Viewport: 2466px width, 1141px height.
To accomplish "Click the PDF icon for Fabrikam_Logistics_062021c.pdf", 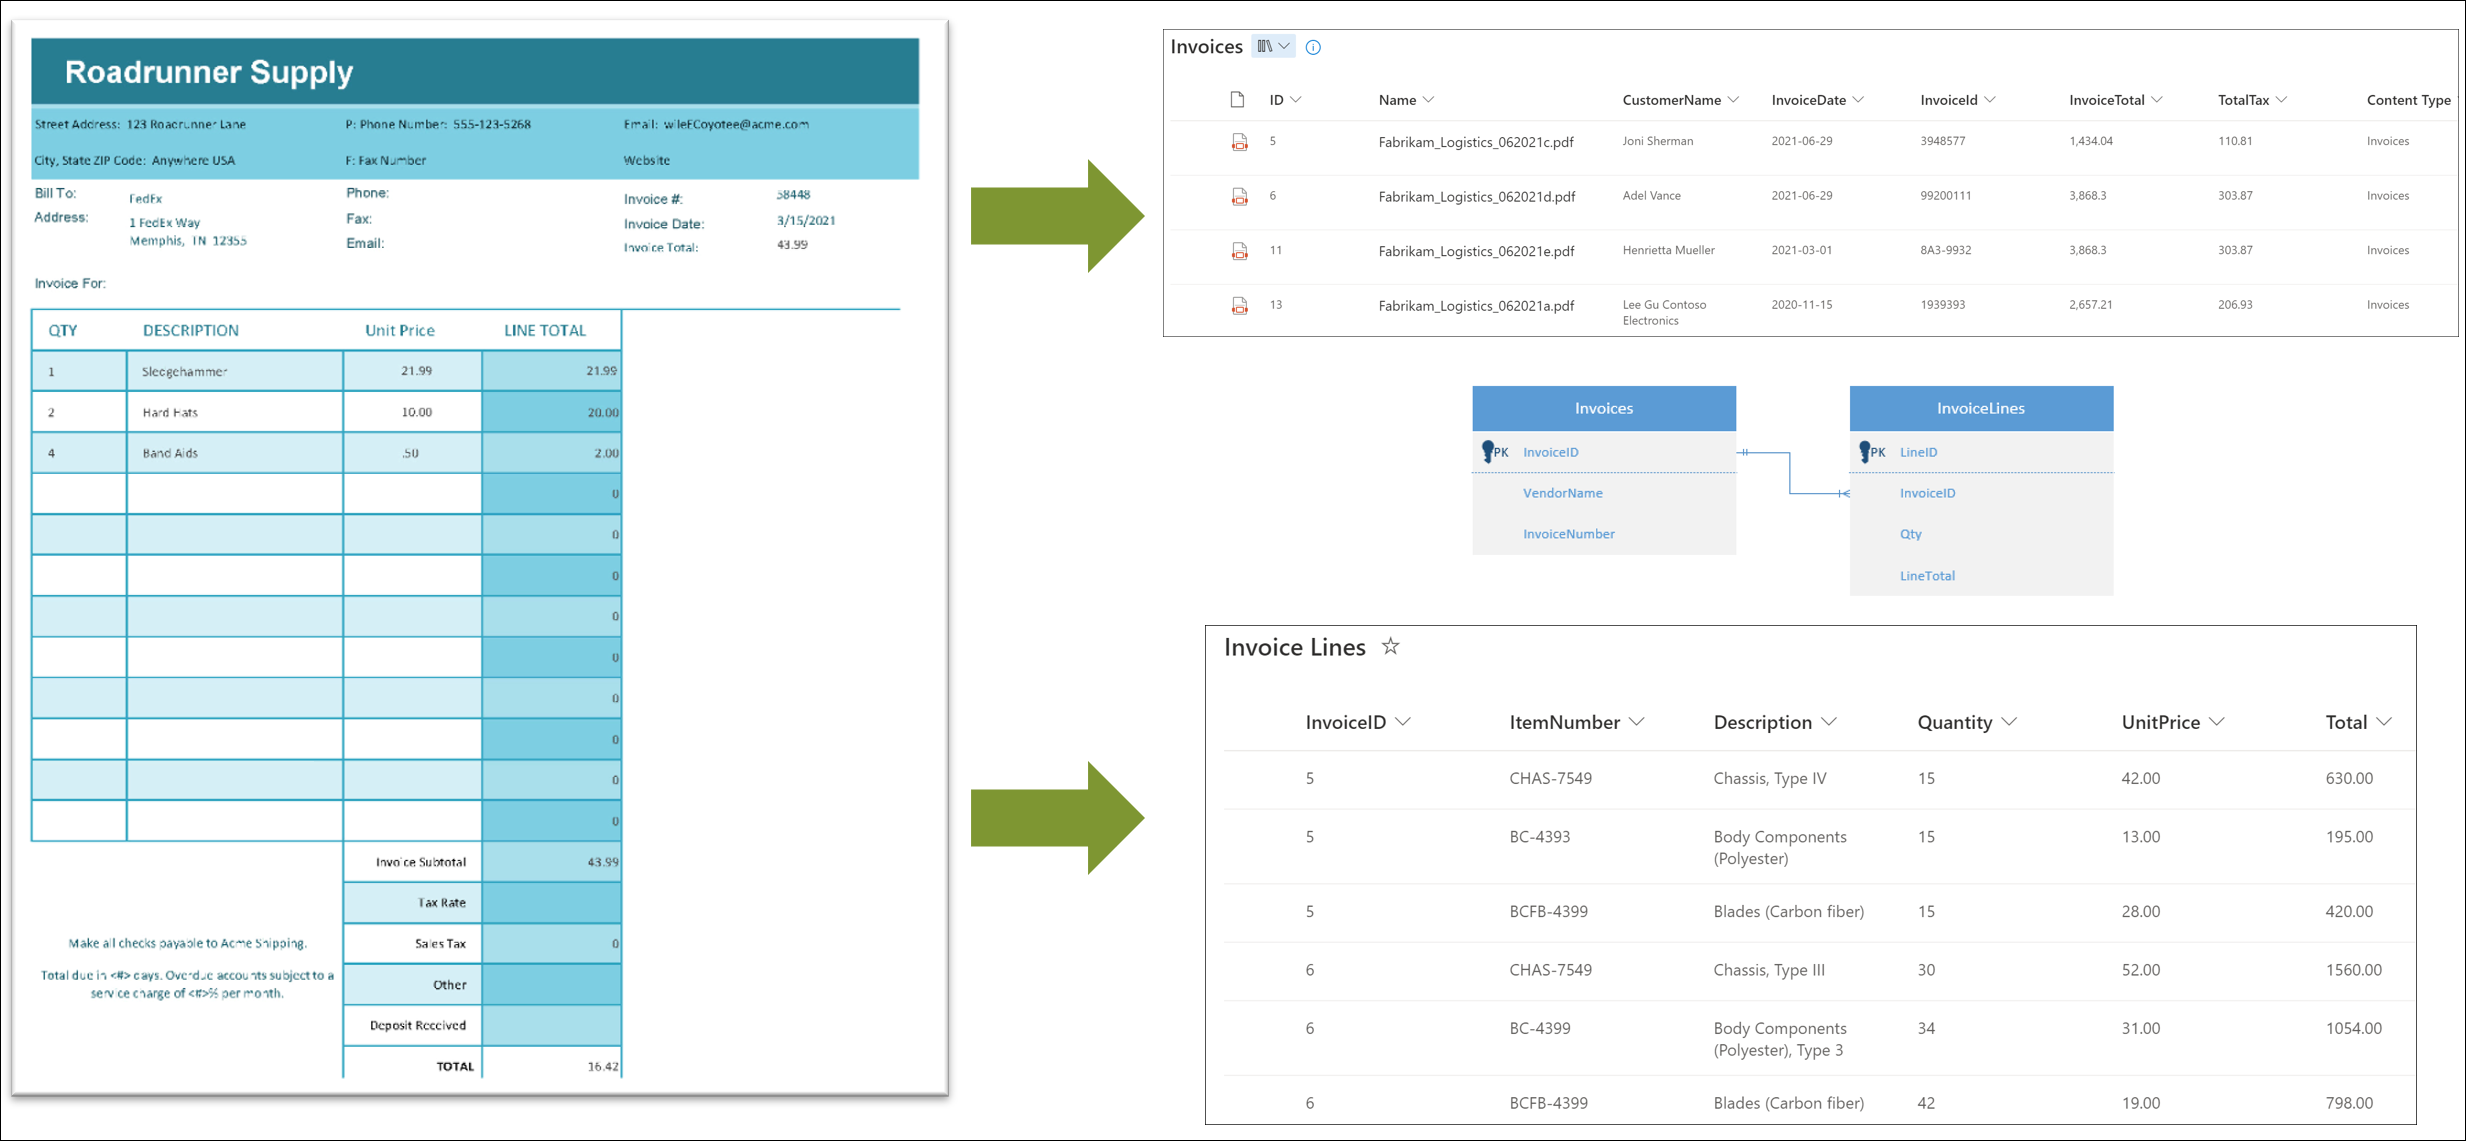I will [1239, 142].
